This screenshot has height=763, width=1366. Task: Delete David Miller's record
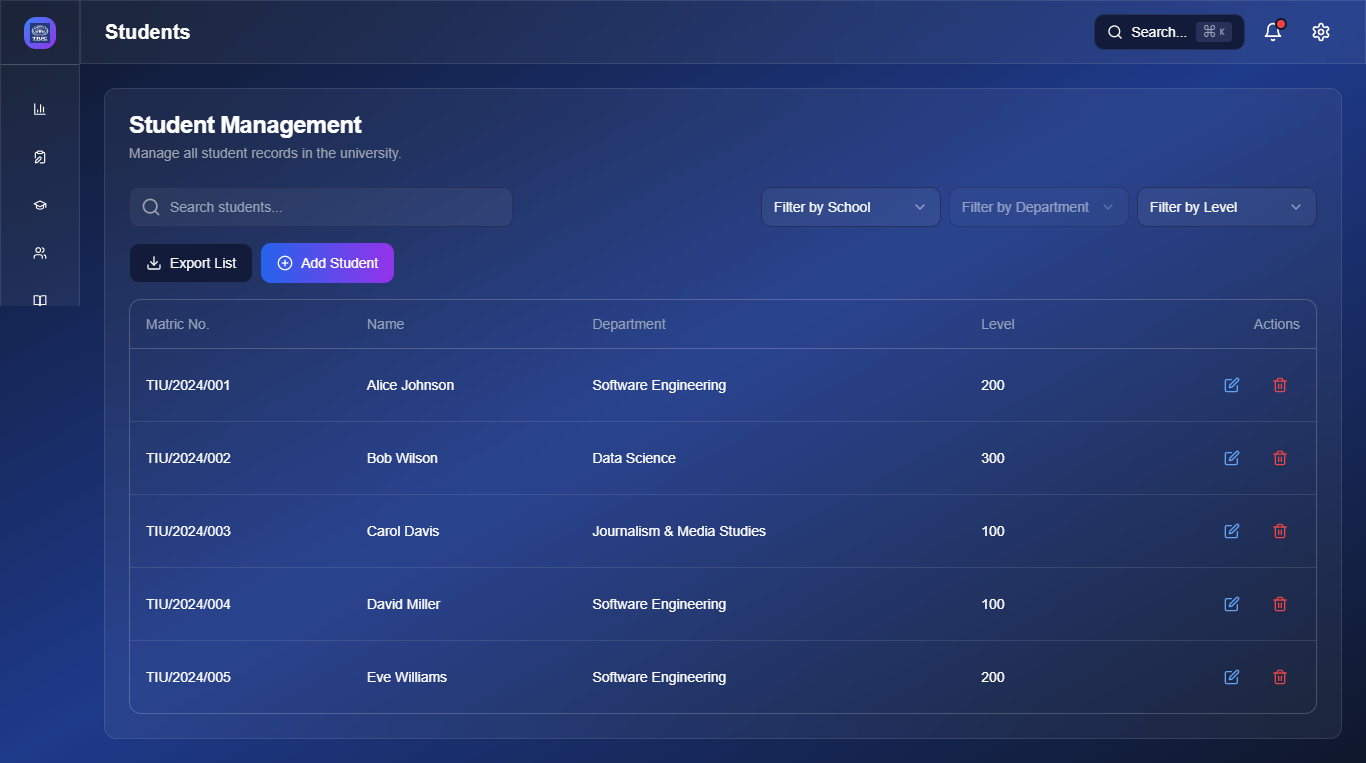[x=1280, y=604]
